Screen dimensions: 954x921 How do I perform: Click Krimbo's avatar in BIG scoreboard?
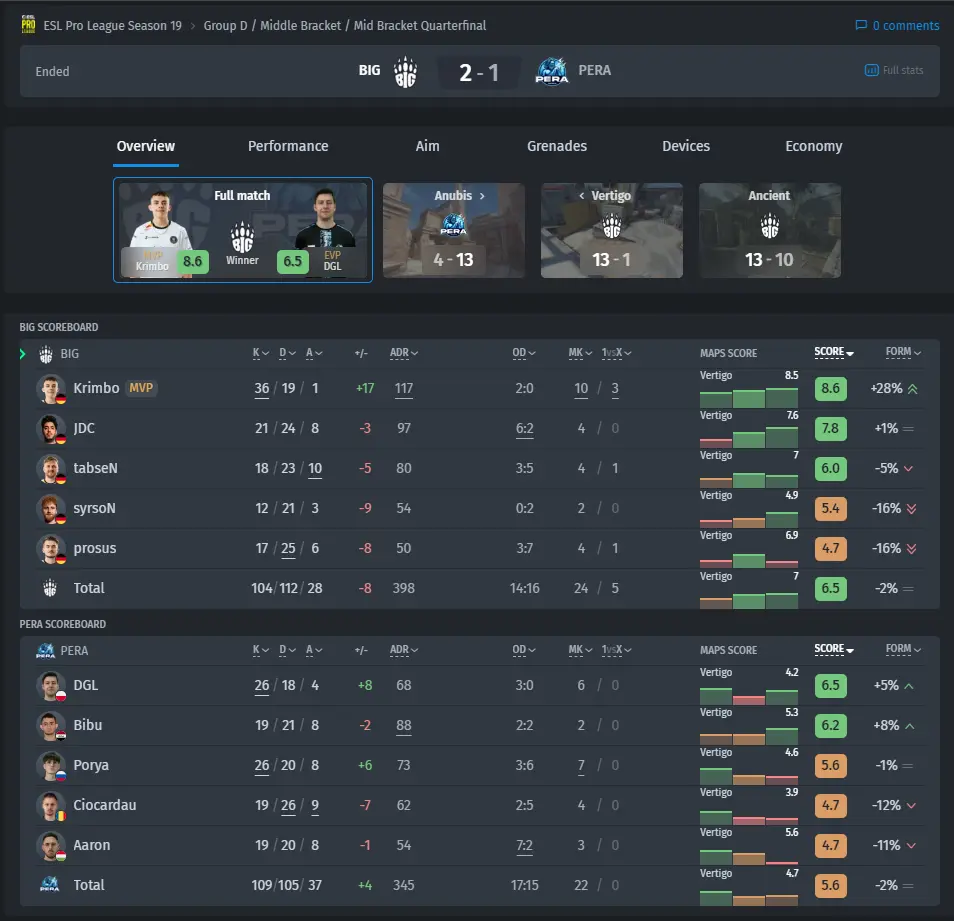point(50,389)
